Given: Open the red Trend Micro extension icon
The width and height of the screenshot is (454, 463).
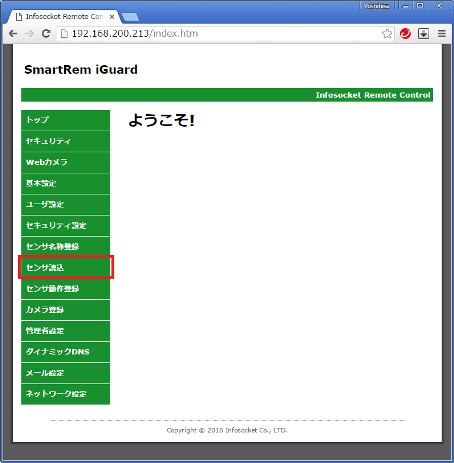Looking at the screenshot, I should click(x=405, y=34).
